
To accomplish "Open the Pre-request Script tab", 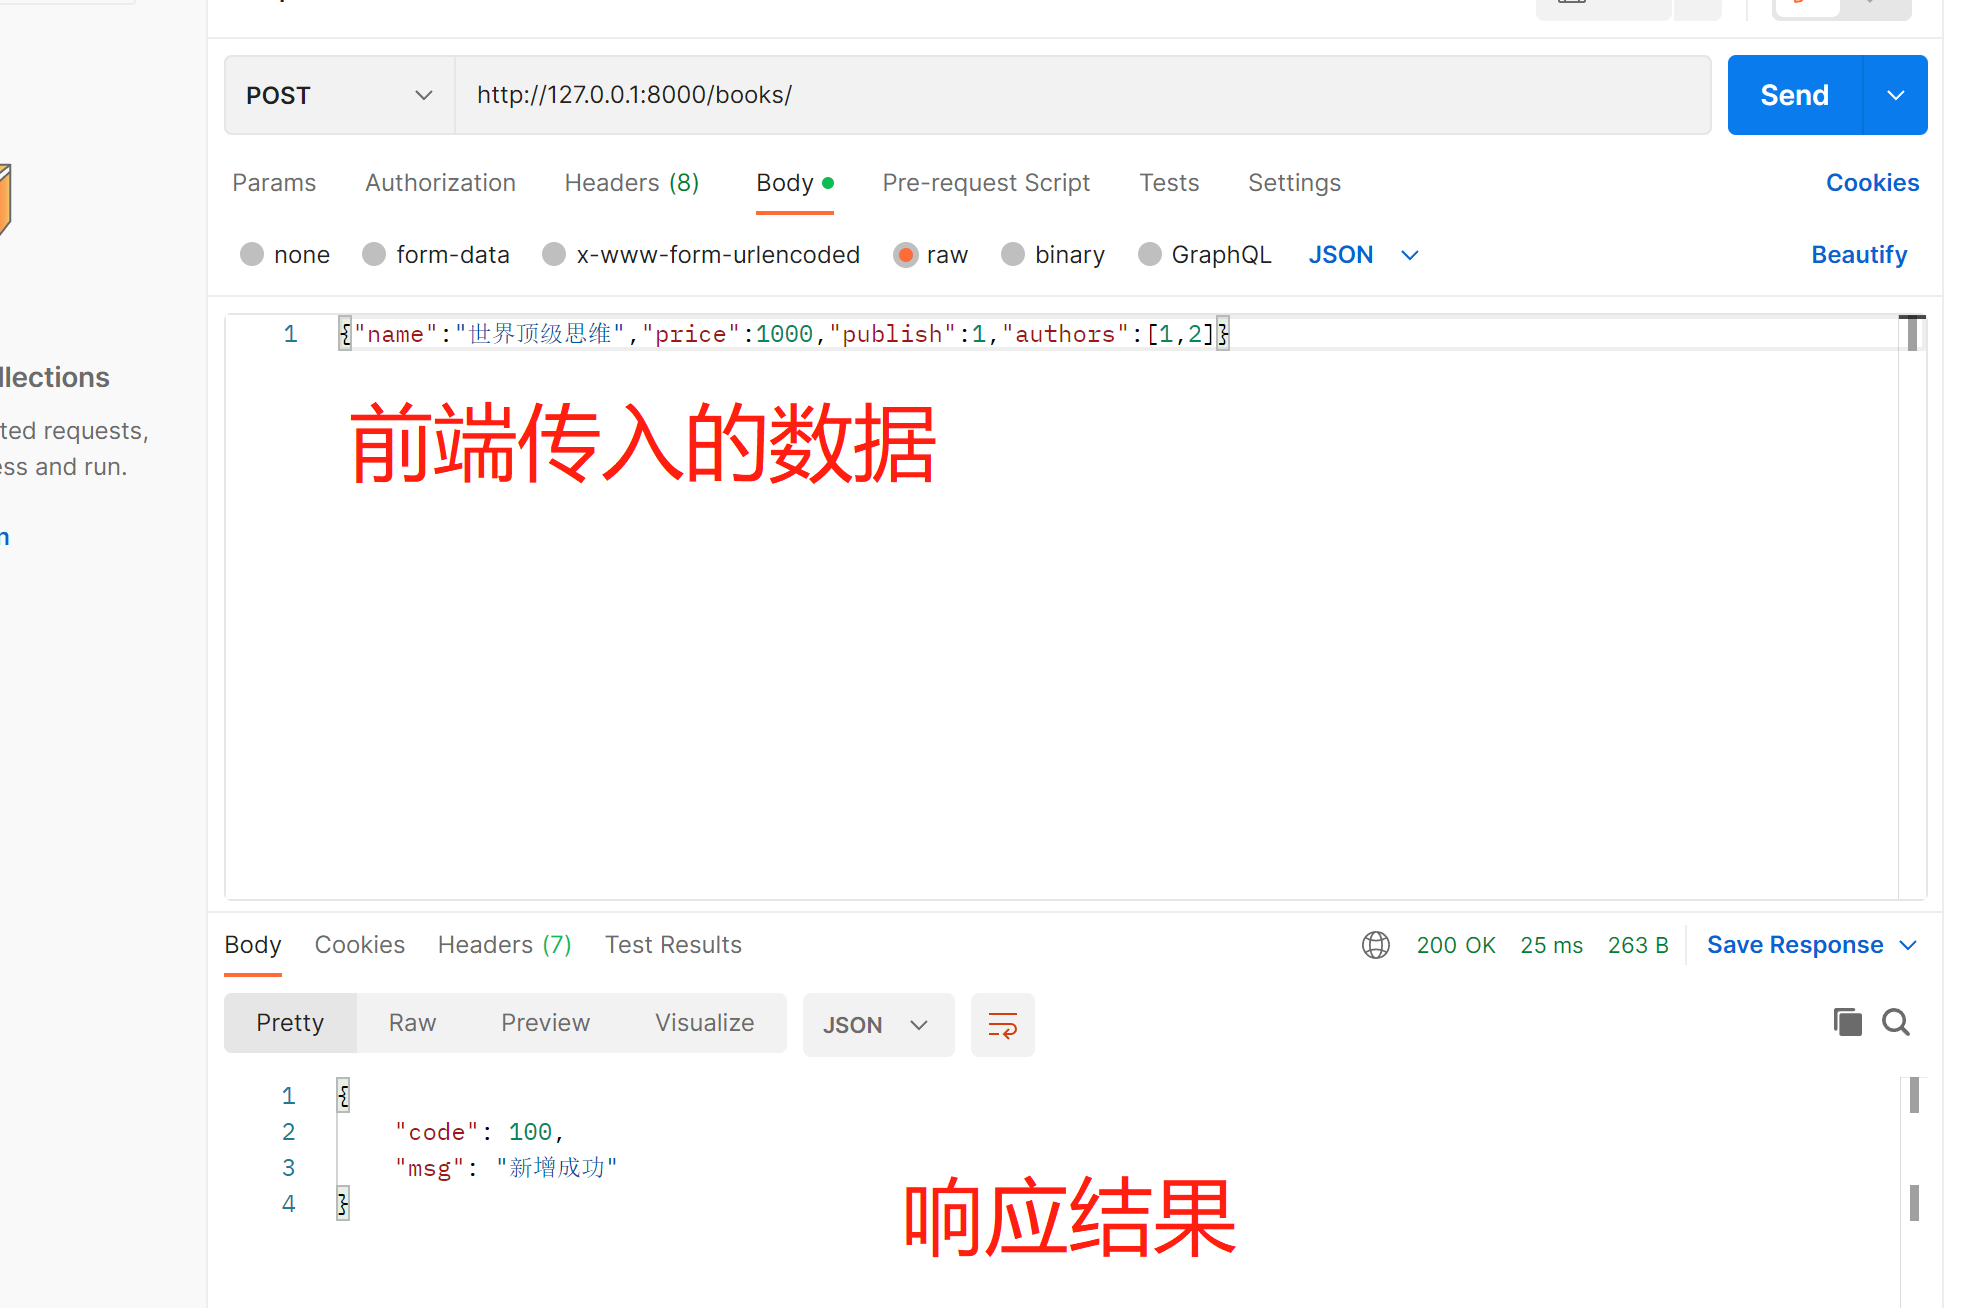I will coord(985,183).
